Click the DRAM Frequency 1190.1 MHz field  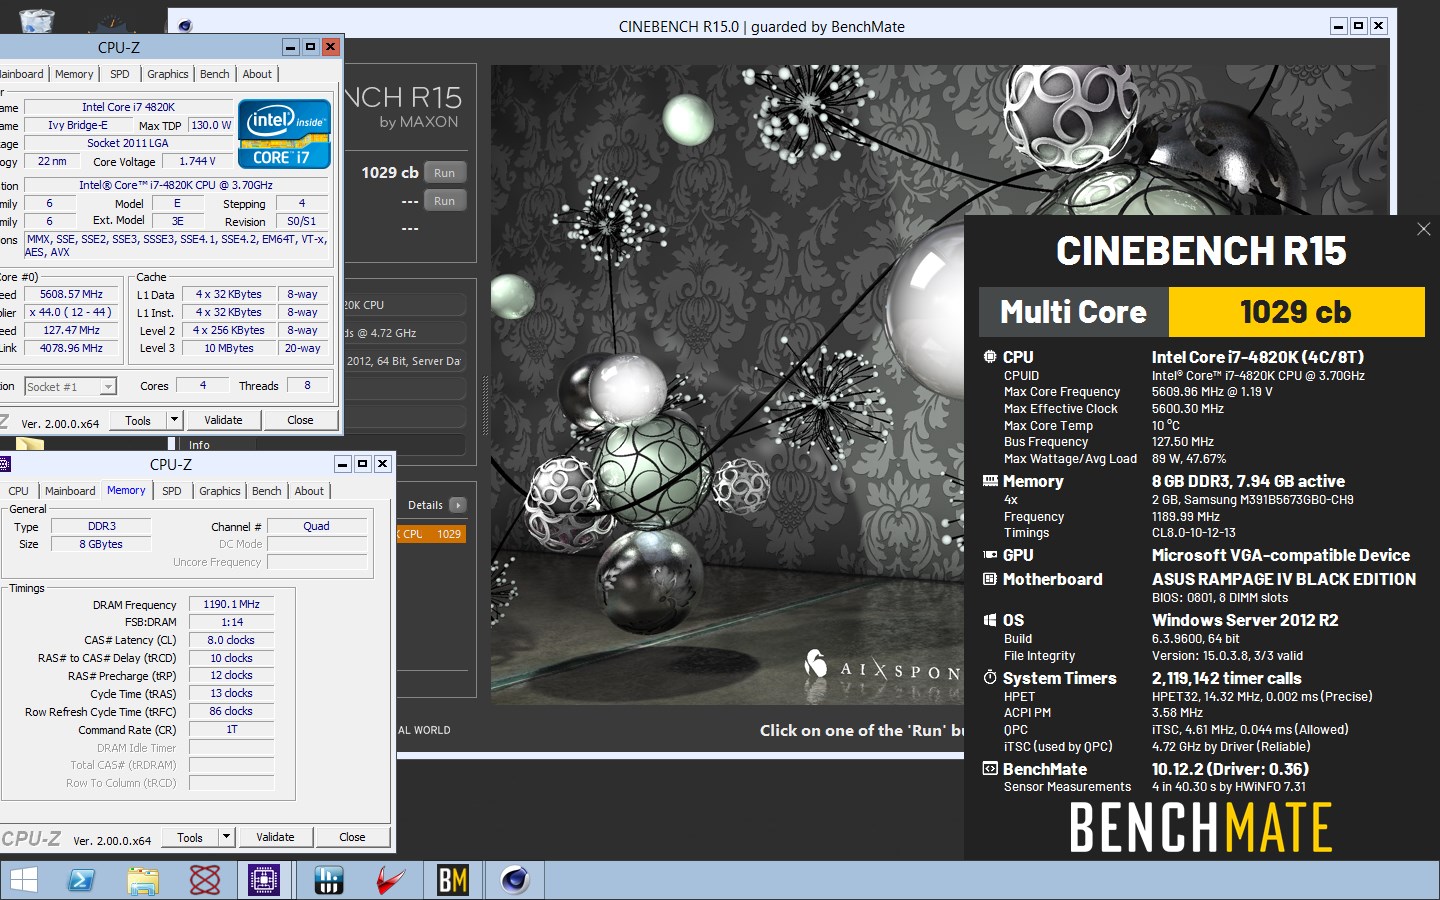(x=231, y=604)
